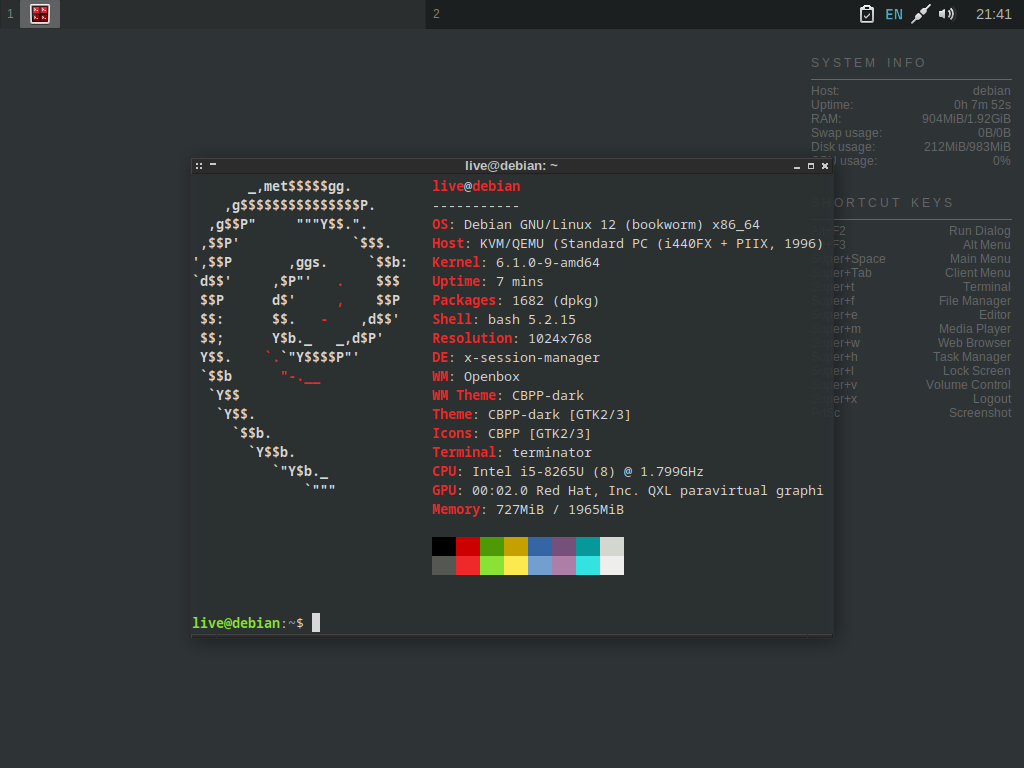Click the shell prompt cursor in the terminal

click(316, 623)
